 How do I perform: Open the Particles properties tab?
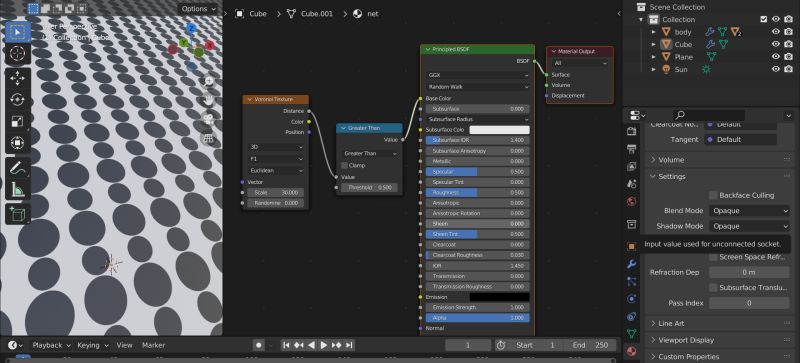[632, 281]
